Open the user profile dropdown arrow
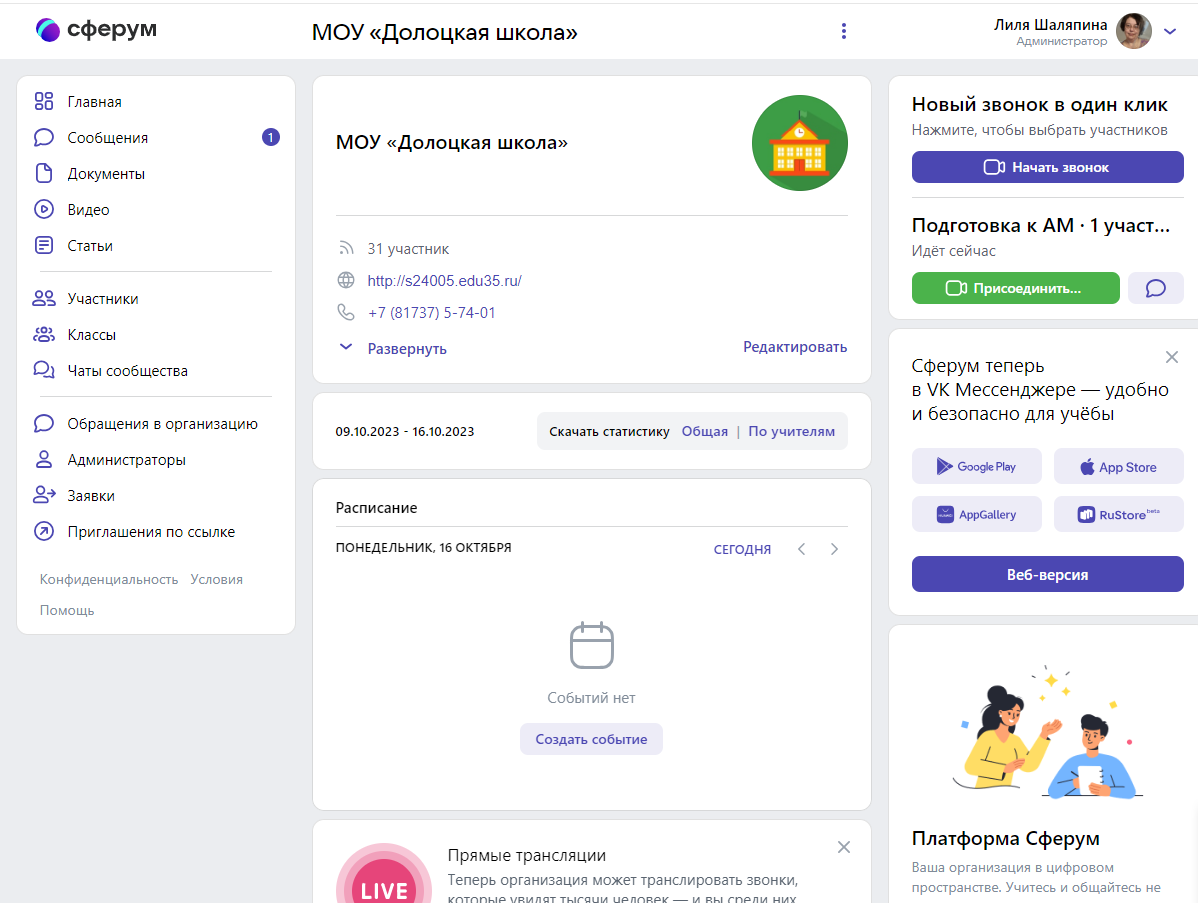This screenshot has width=1198, height=903. (x=1170, y=31)
